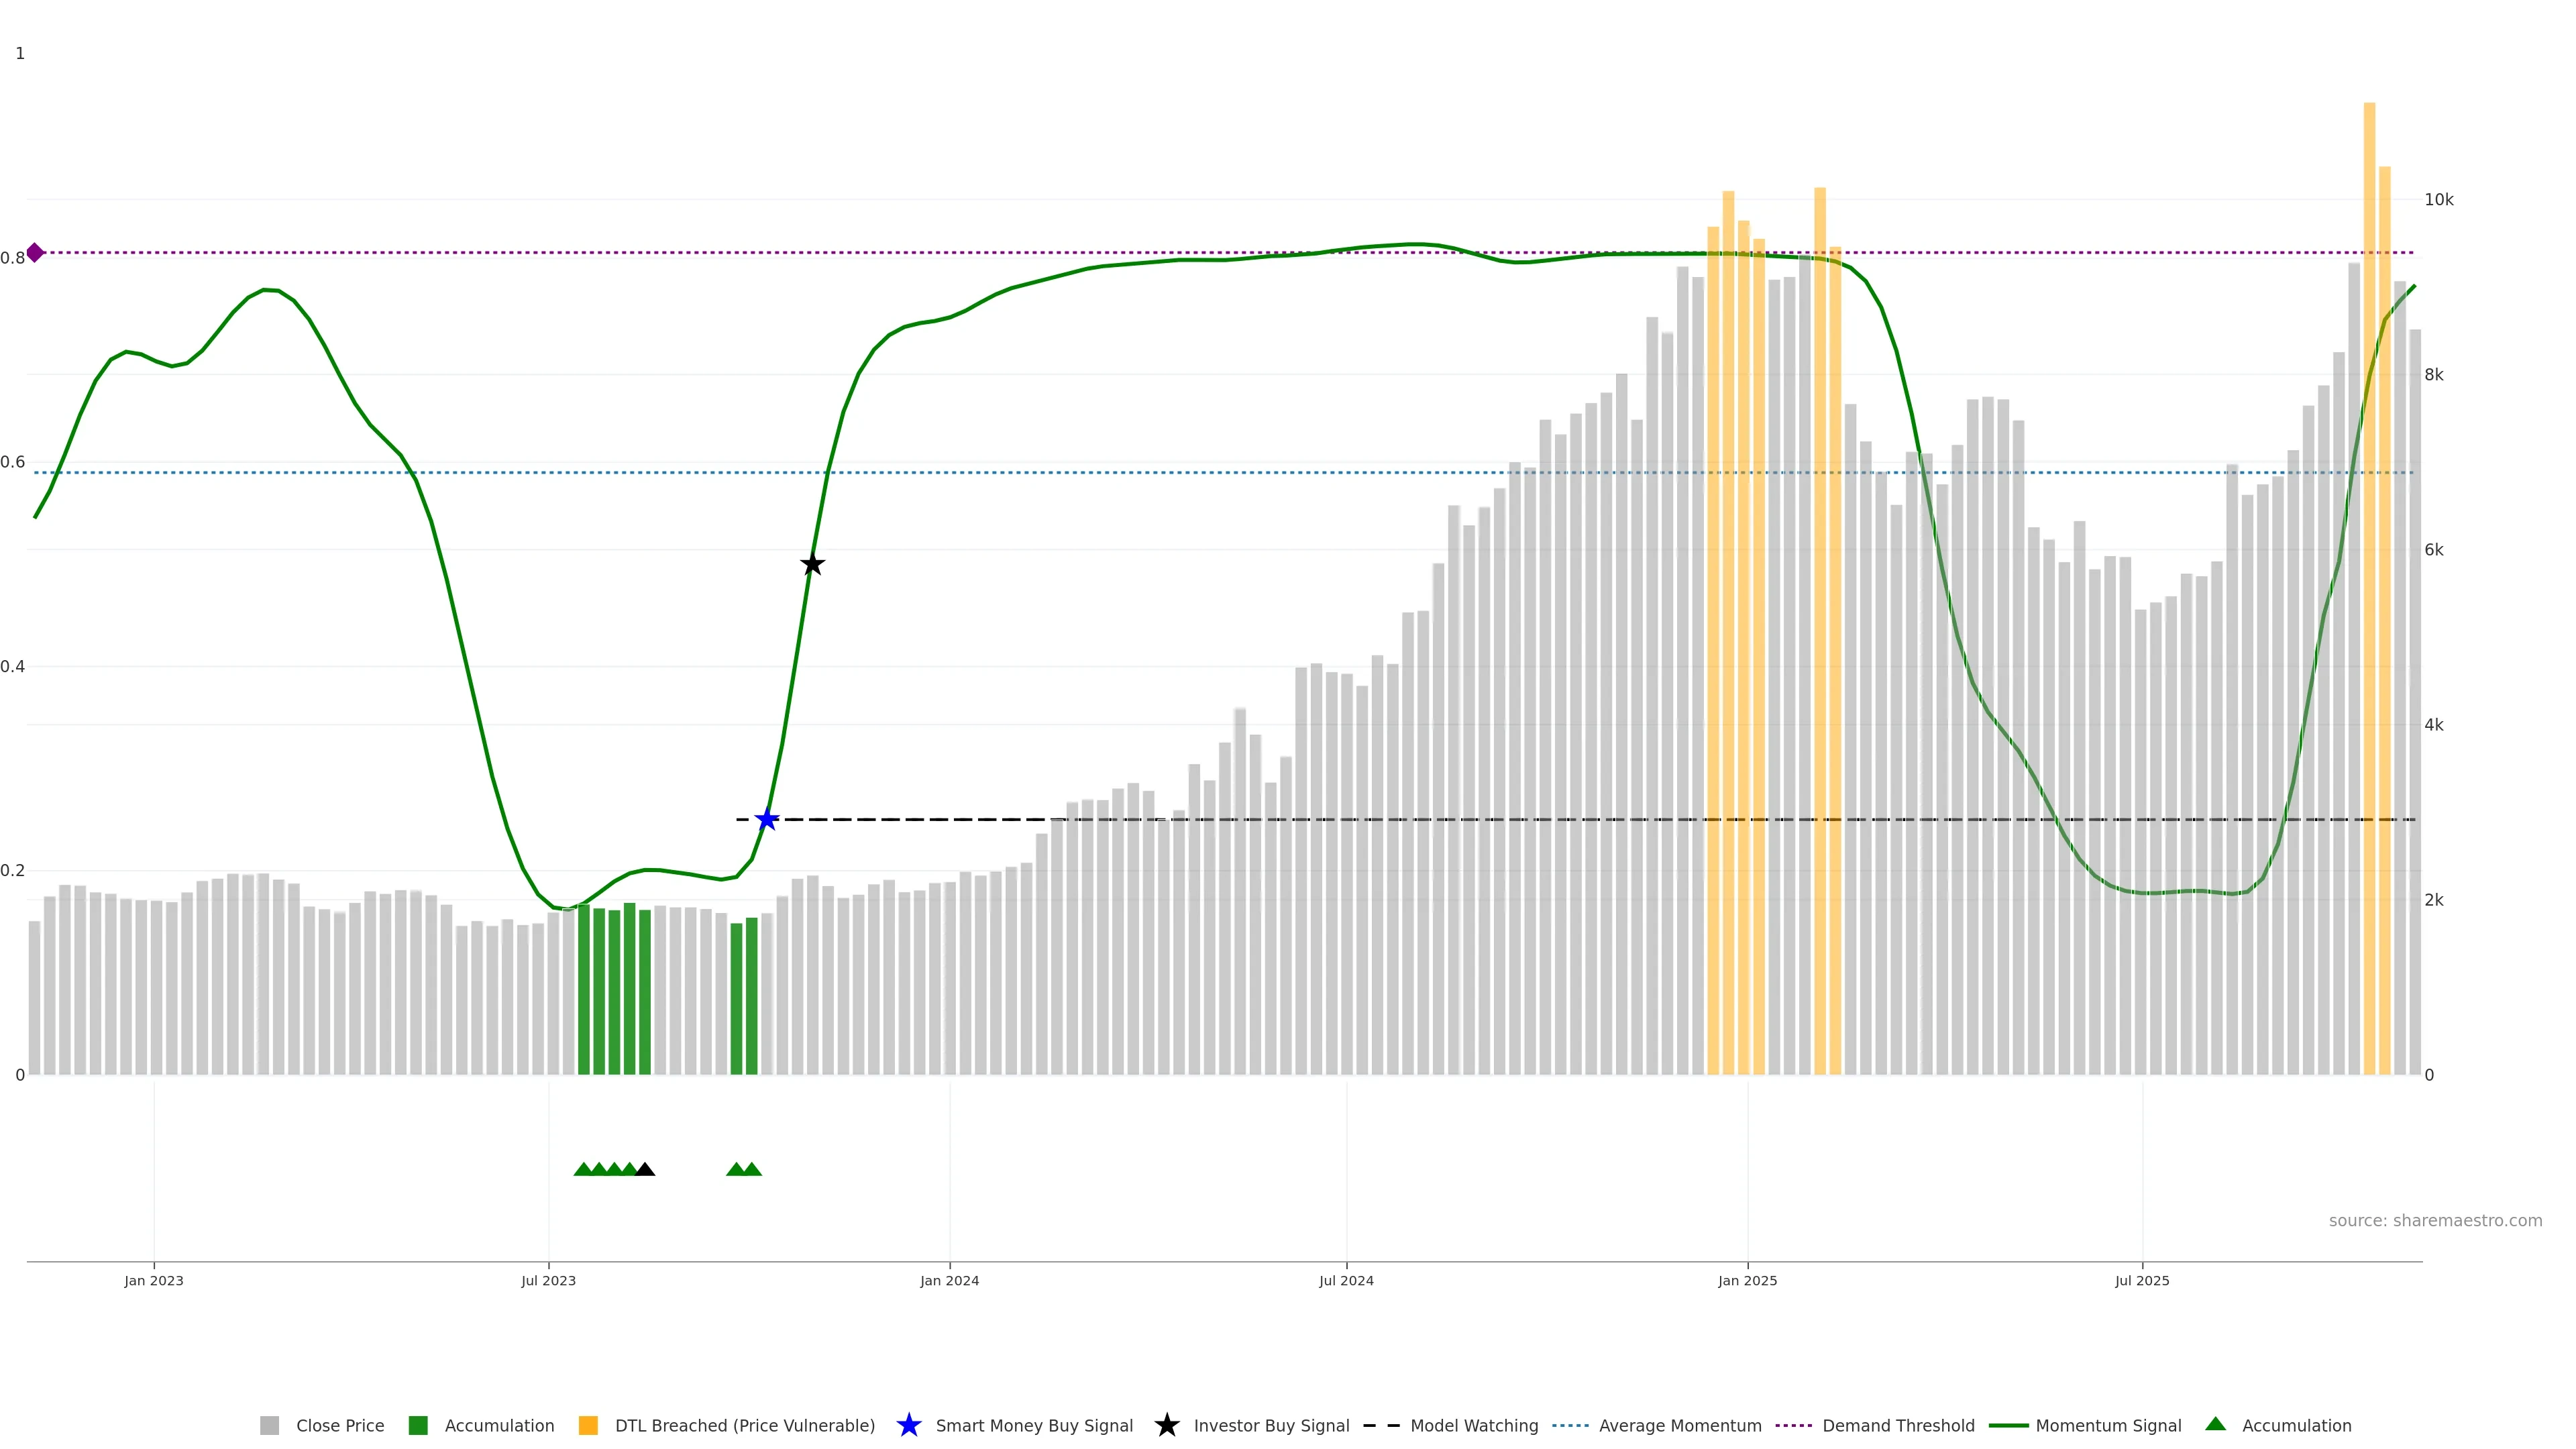Screen dimensions: 2576x1449
Task: Click green triangle Accumulation legend icon
Action: [x=2215, y=1424]
